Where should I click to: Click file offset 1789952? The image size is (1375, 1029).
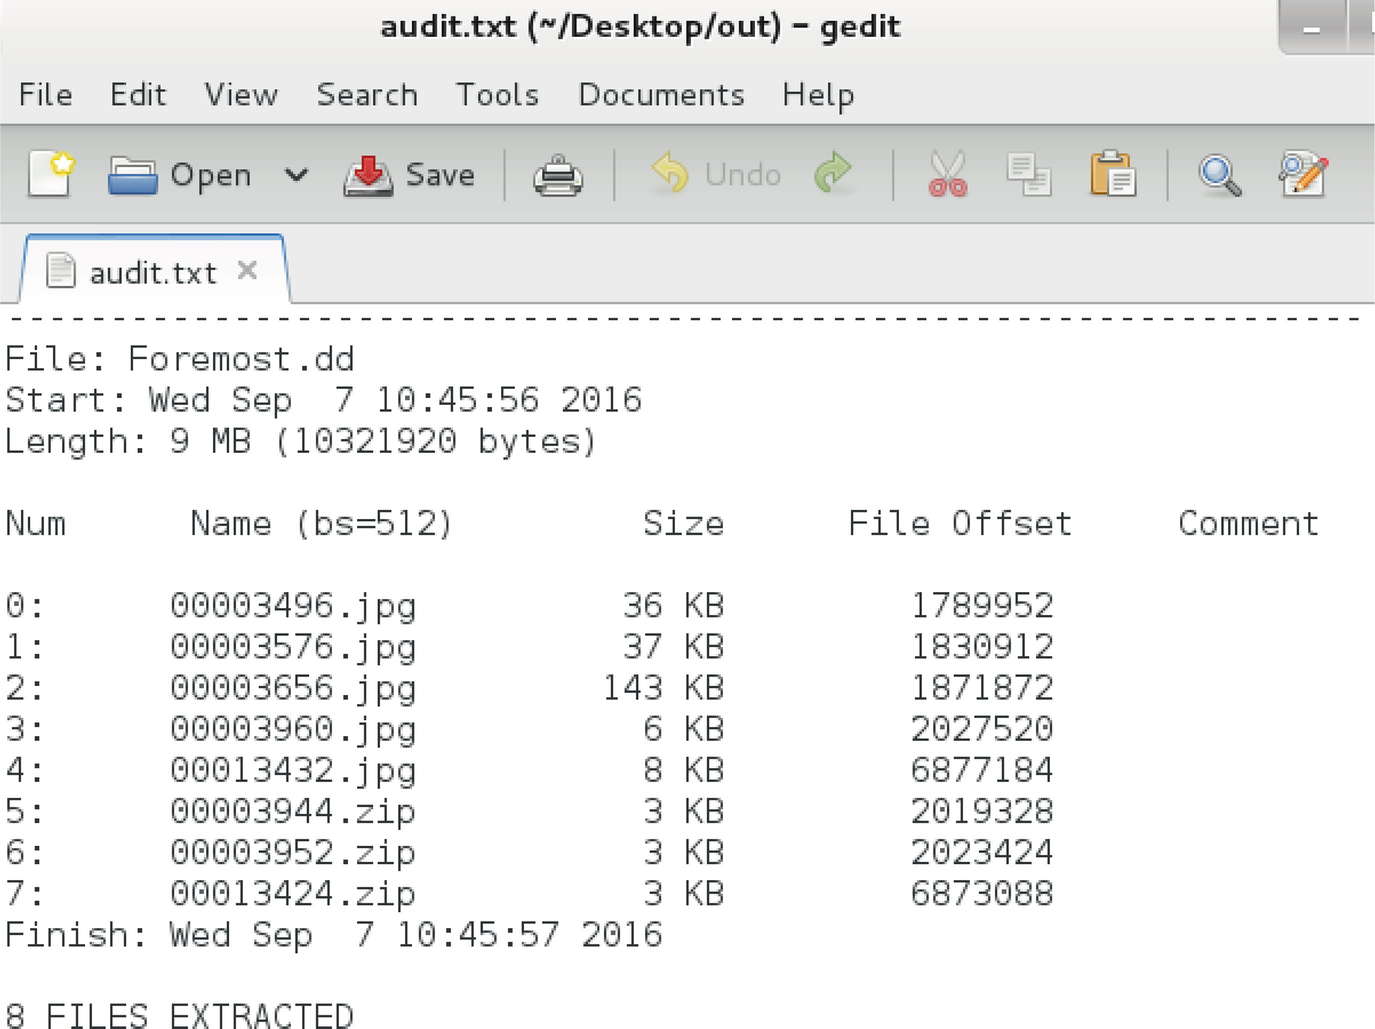click(x=982, y=605)
